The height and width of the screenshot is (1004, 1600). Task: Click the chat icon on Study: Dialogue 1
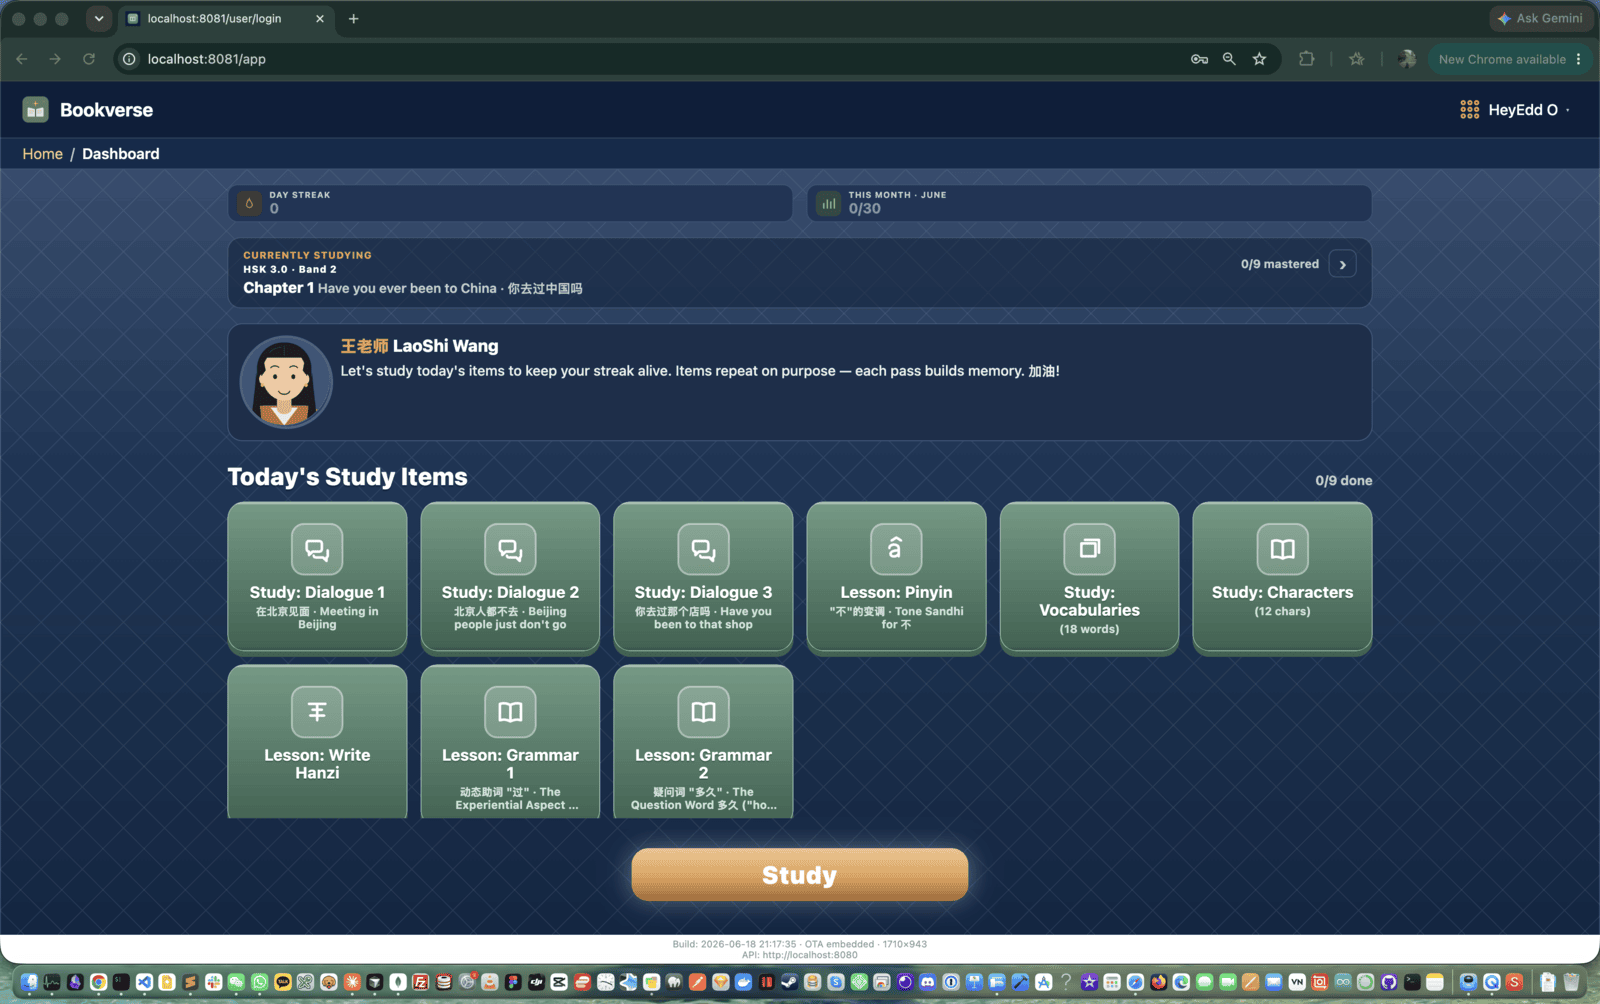tap(317, 549)
